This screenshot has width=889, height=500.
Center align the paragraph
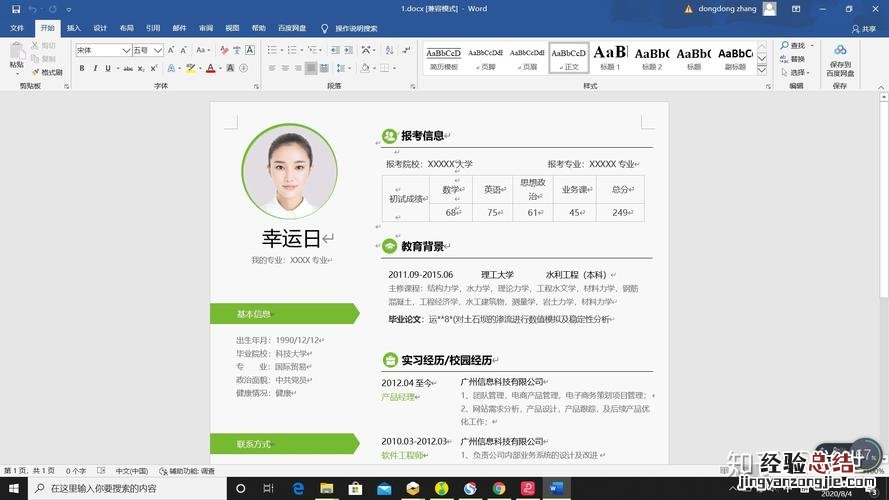pos(283,68)
